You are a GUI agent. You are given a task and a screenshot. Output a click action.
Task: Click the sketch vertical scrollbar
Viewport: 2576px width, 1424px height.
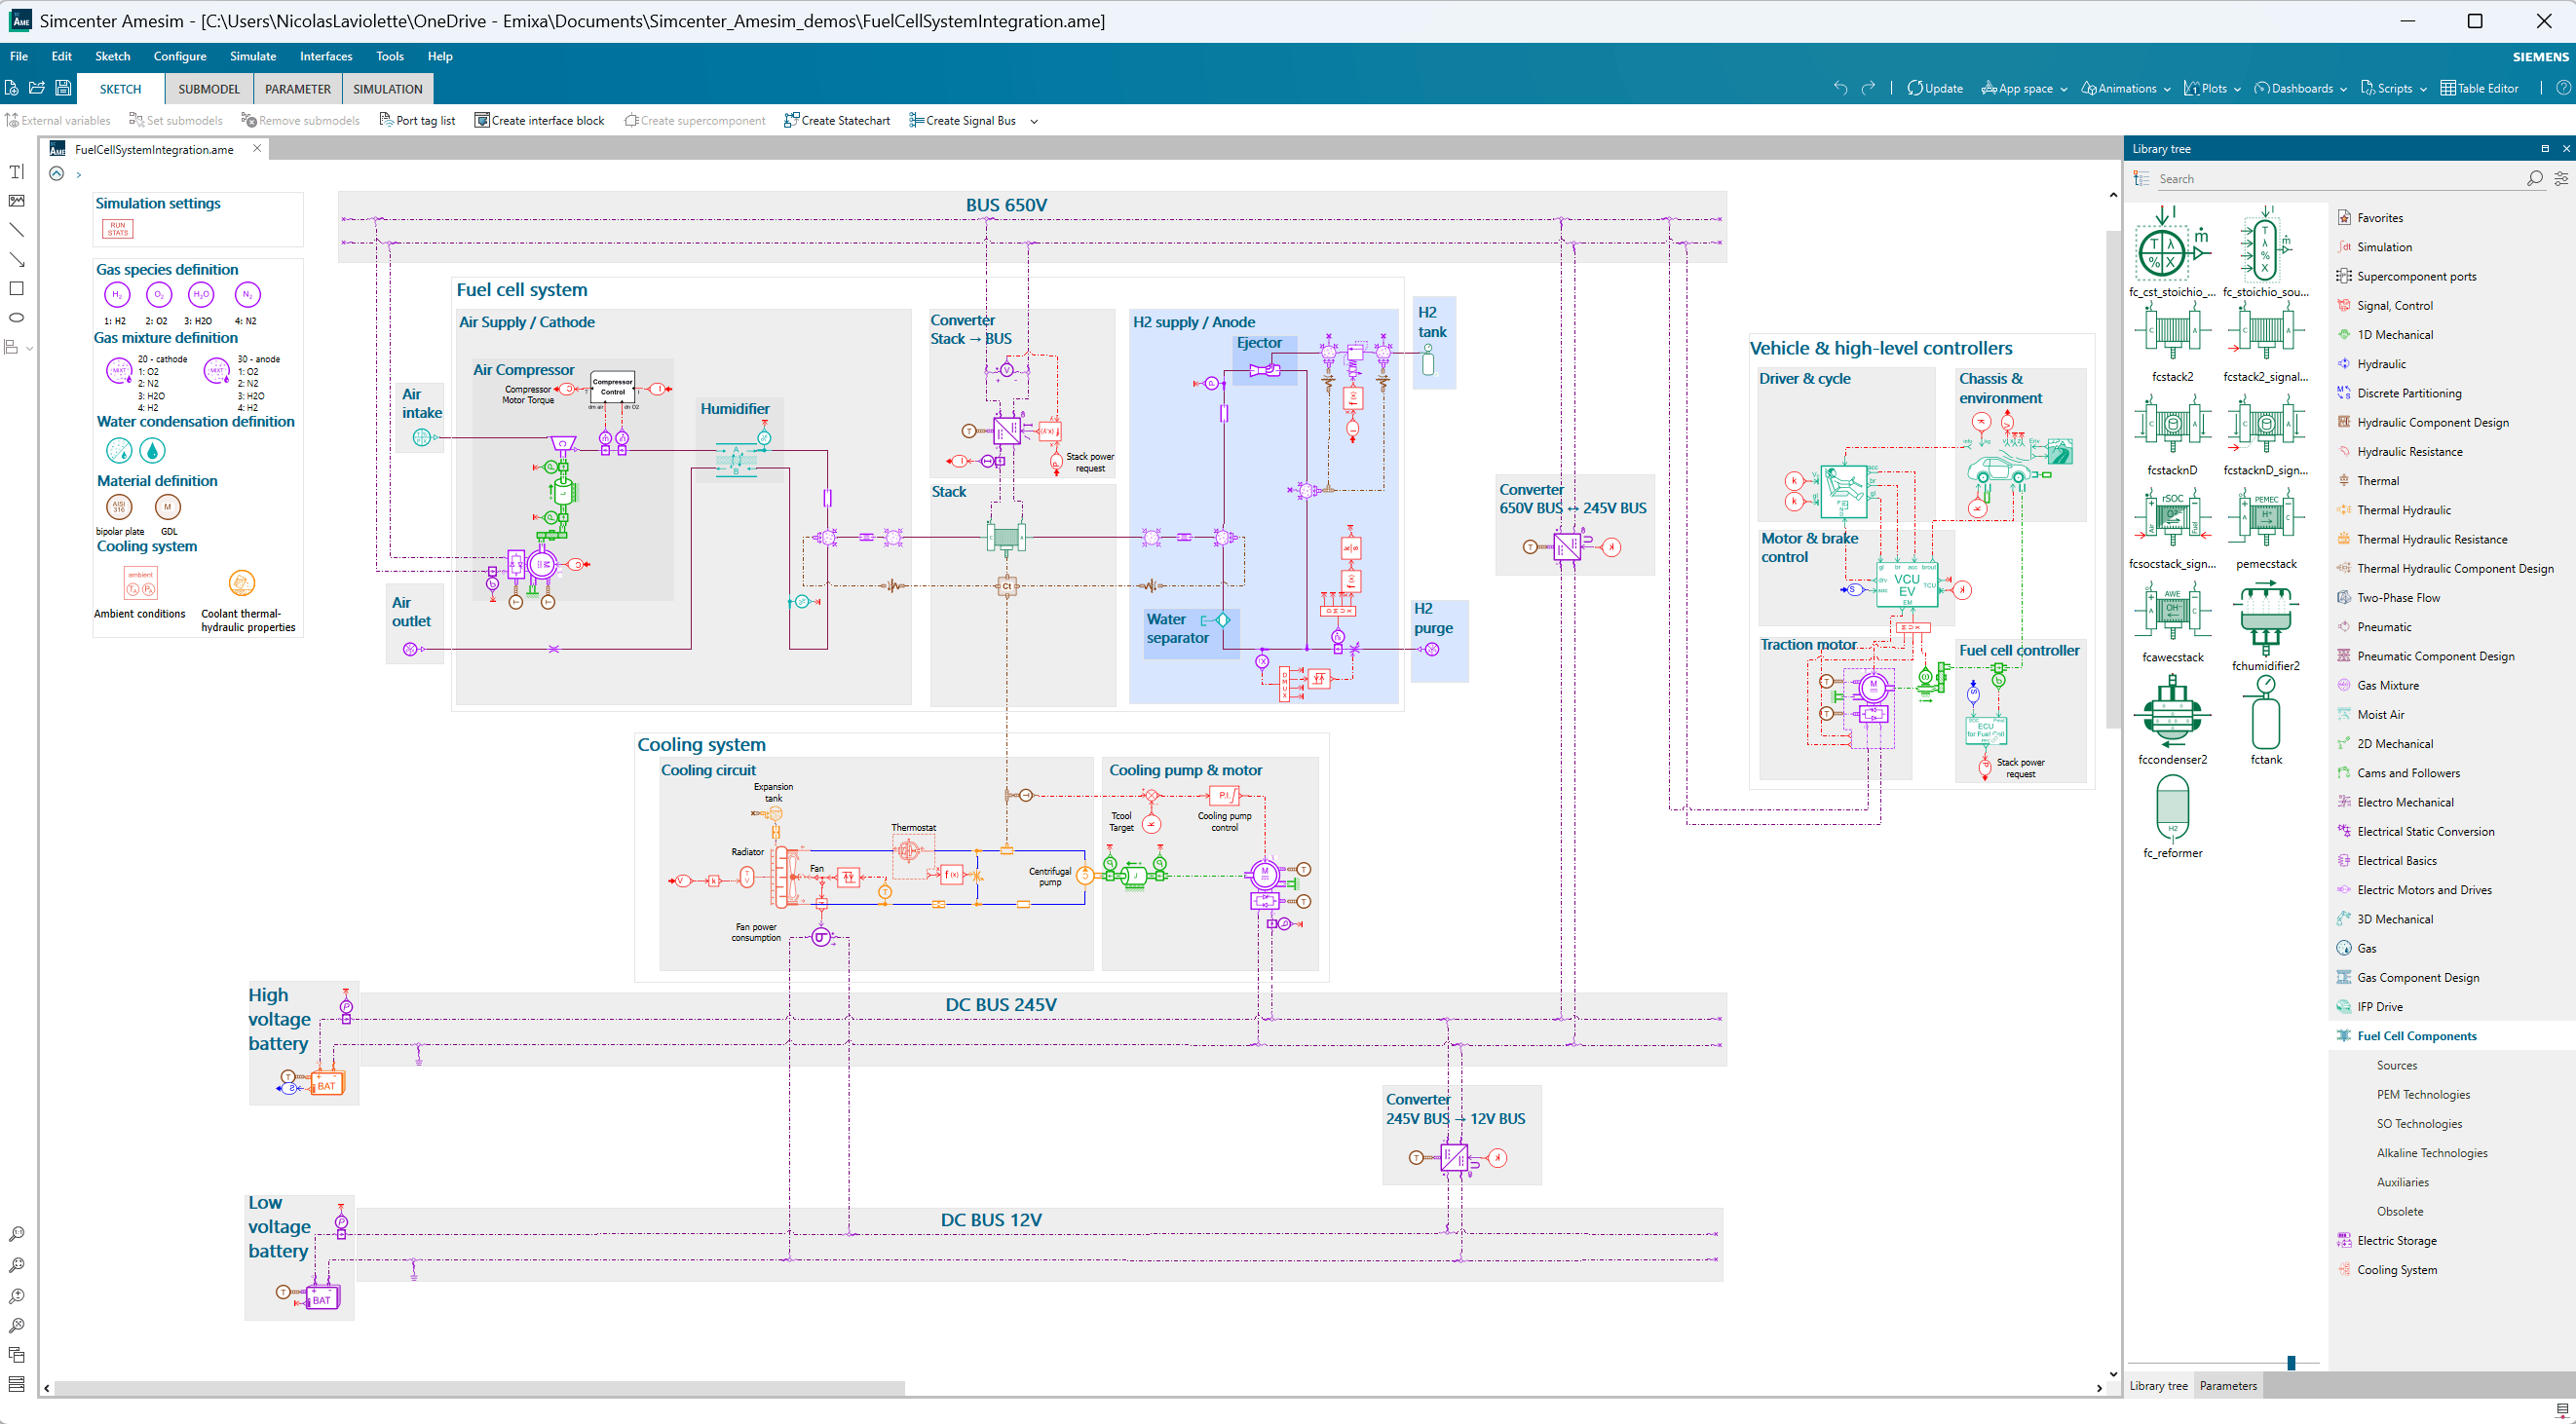pyautogui.click(x=2112, y=480)
